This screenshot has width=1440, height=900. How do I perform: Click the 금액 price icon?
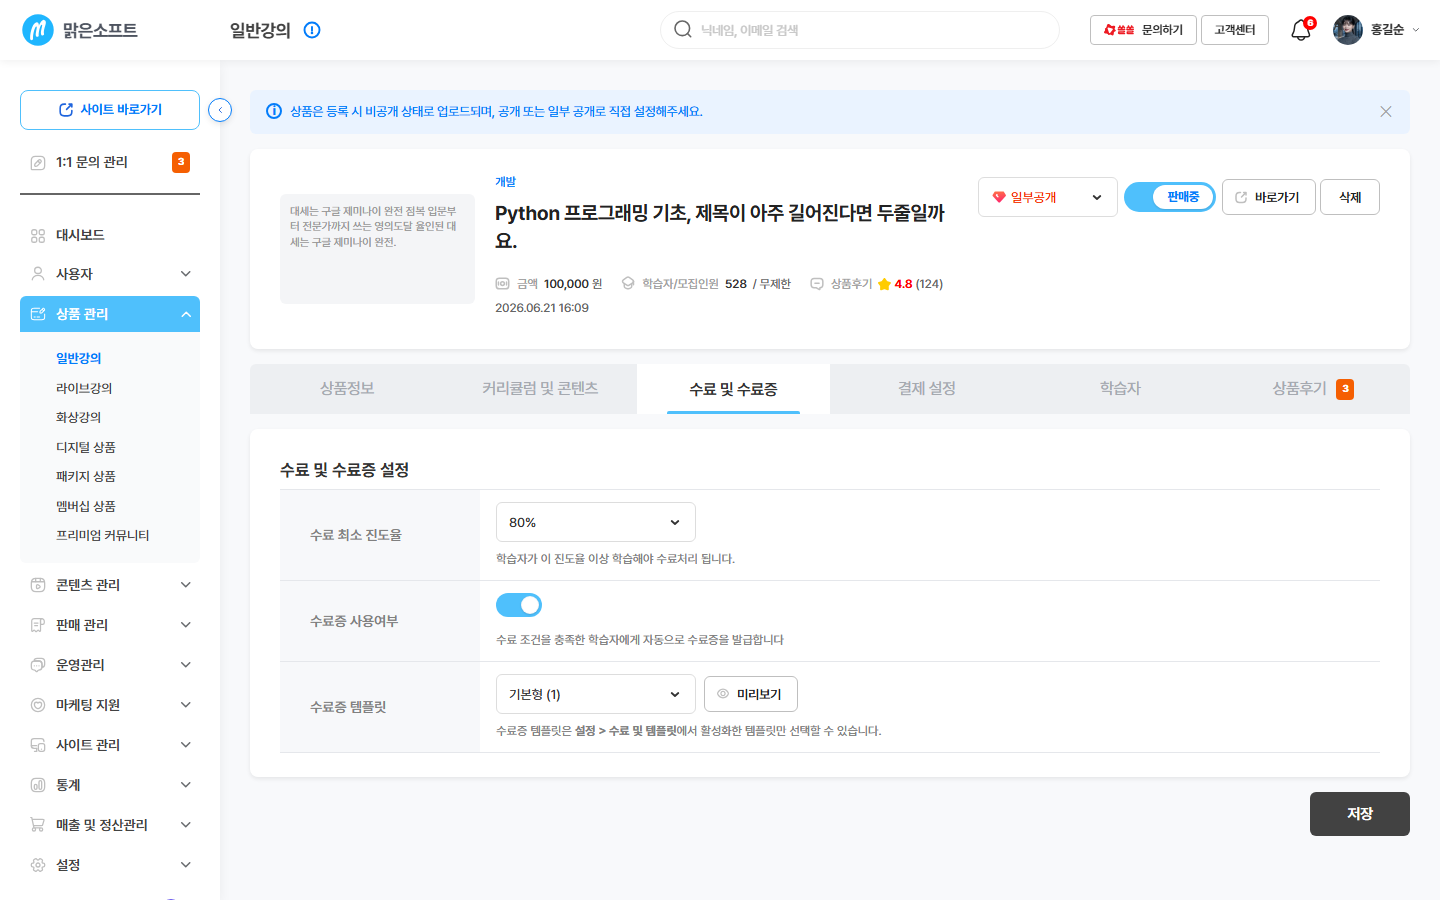[503, 284]
